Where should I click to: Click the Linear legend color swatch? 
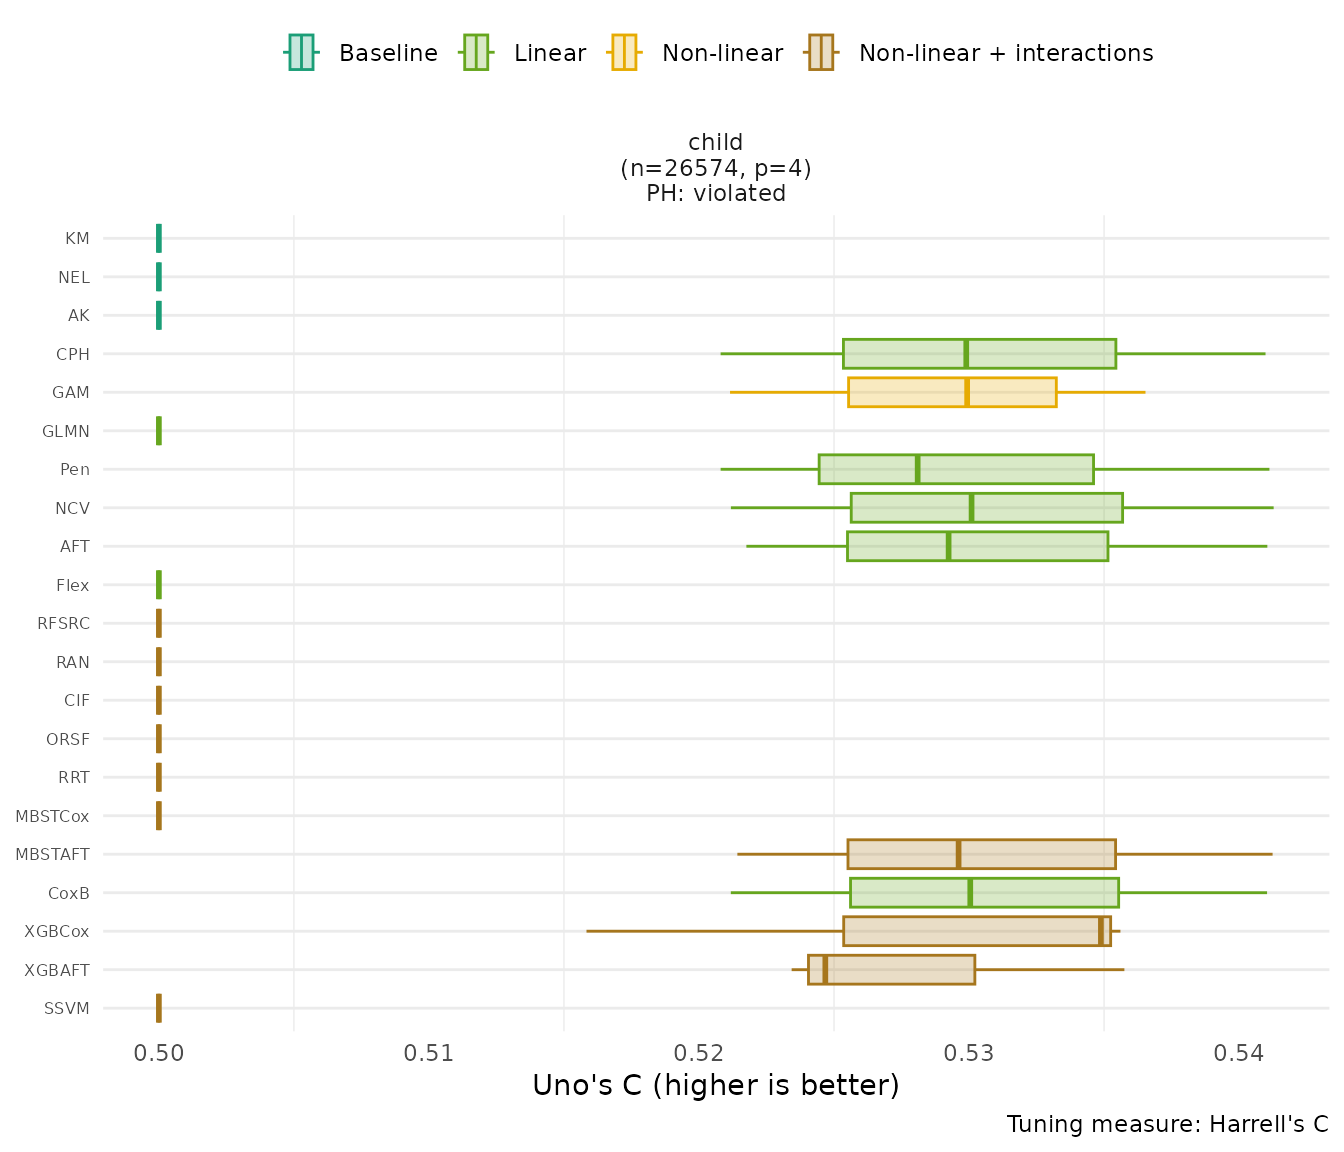point(476,53)
